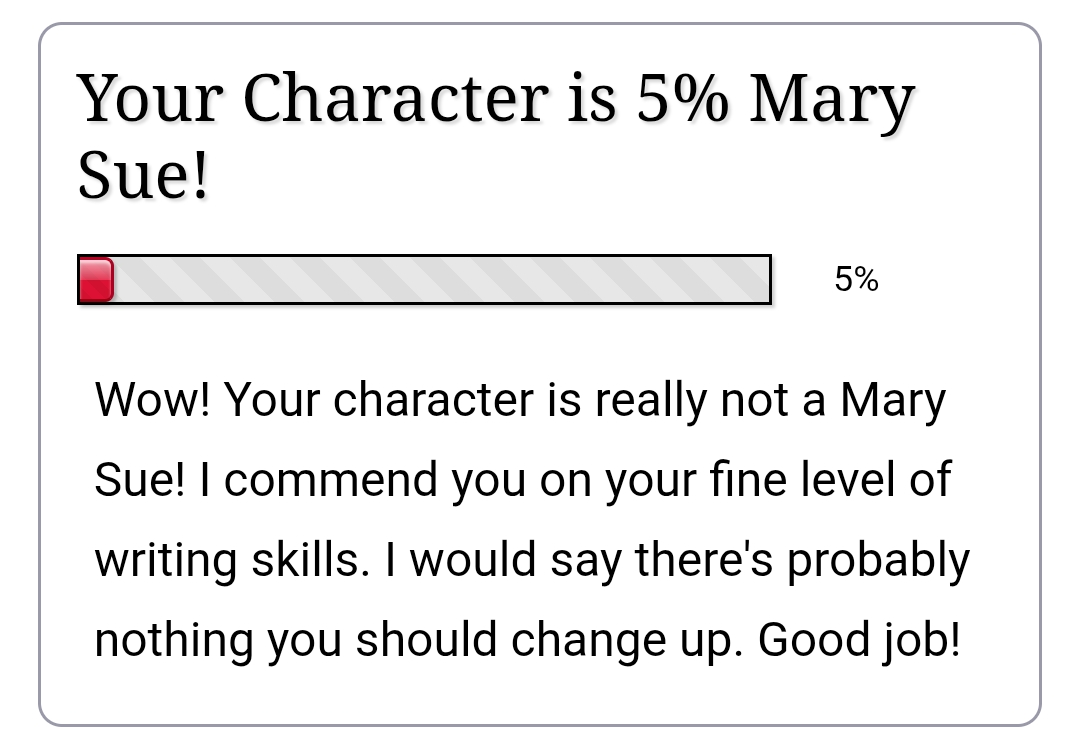
Task: Click the word "Character" in the heading
Action: click(x=394, y=99)
